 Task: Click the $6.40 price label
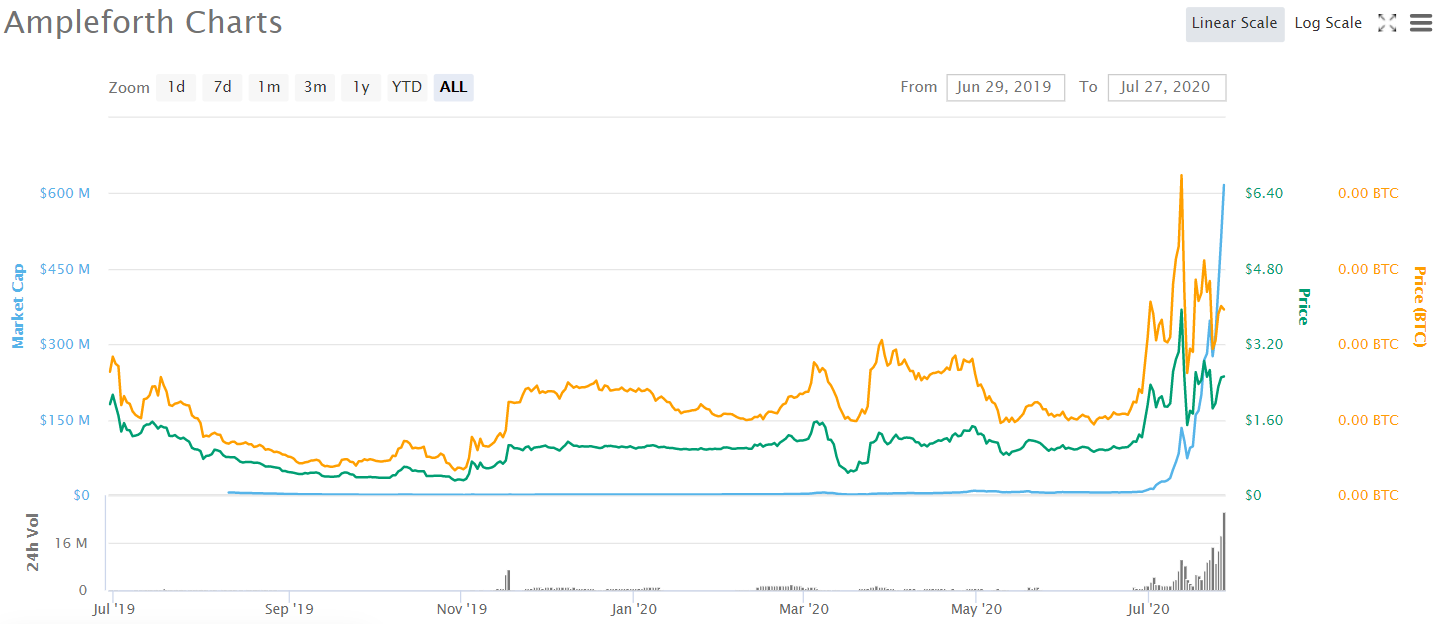click(x=1264, y=193)
